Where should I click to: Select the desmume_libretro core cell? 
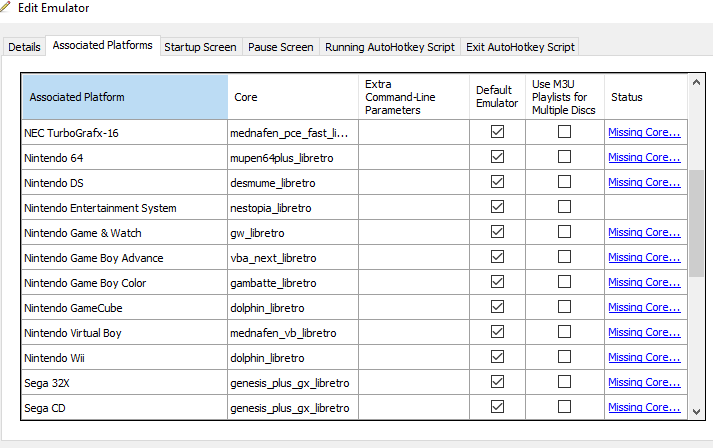(x=293, y=182)
